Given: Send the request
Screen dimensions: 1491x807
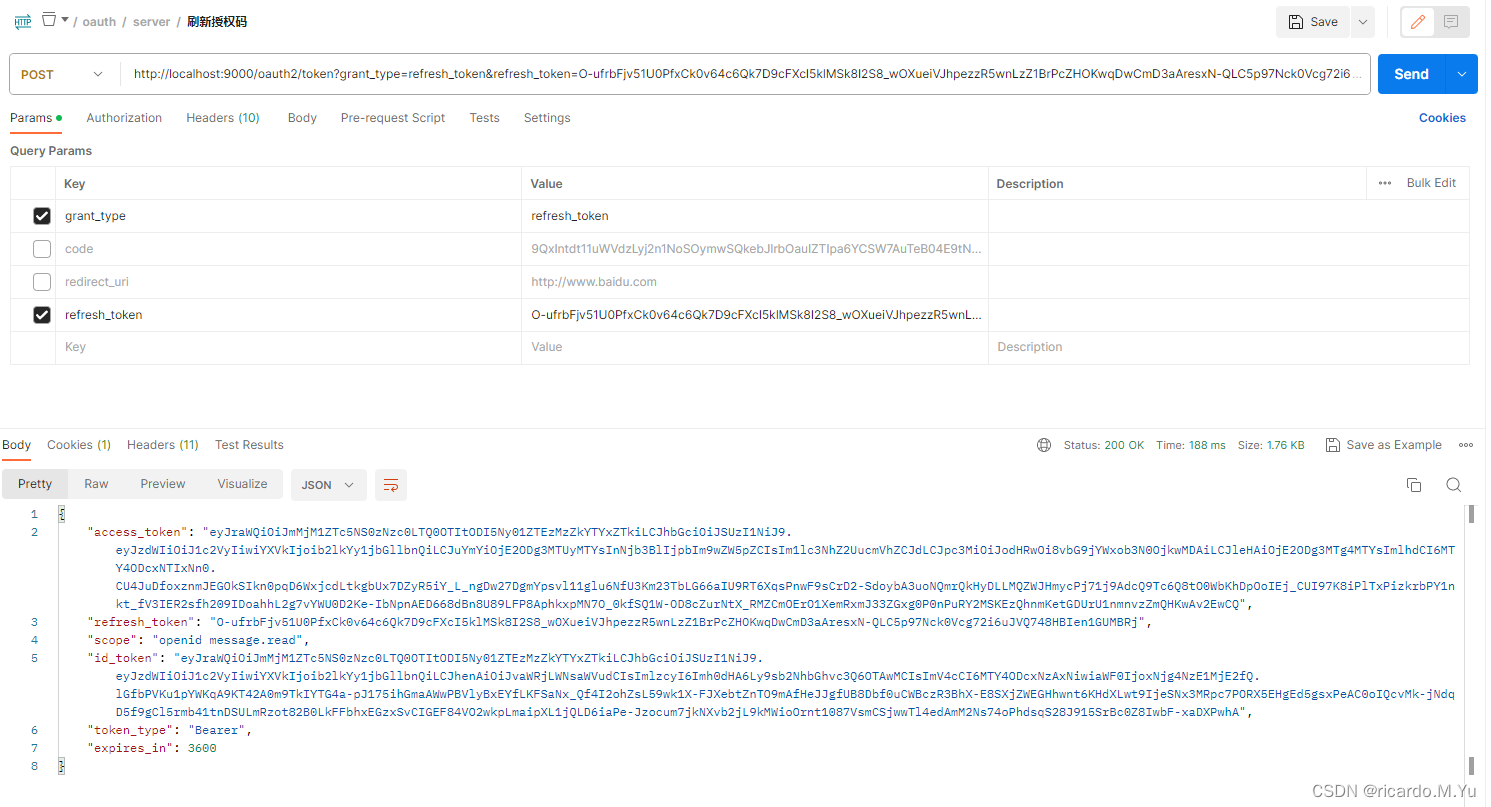Looking at the screenshot, I should click(1411, 74).
